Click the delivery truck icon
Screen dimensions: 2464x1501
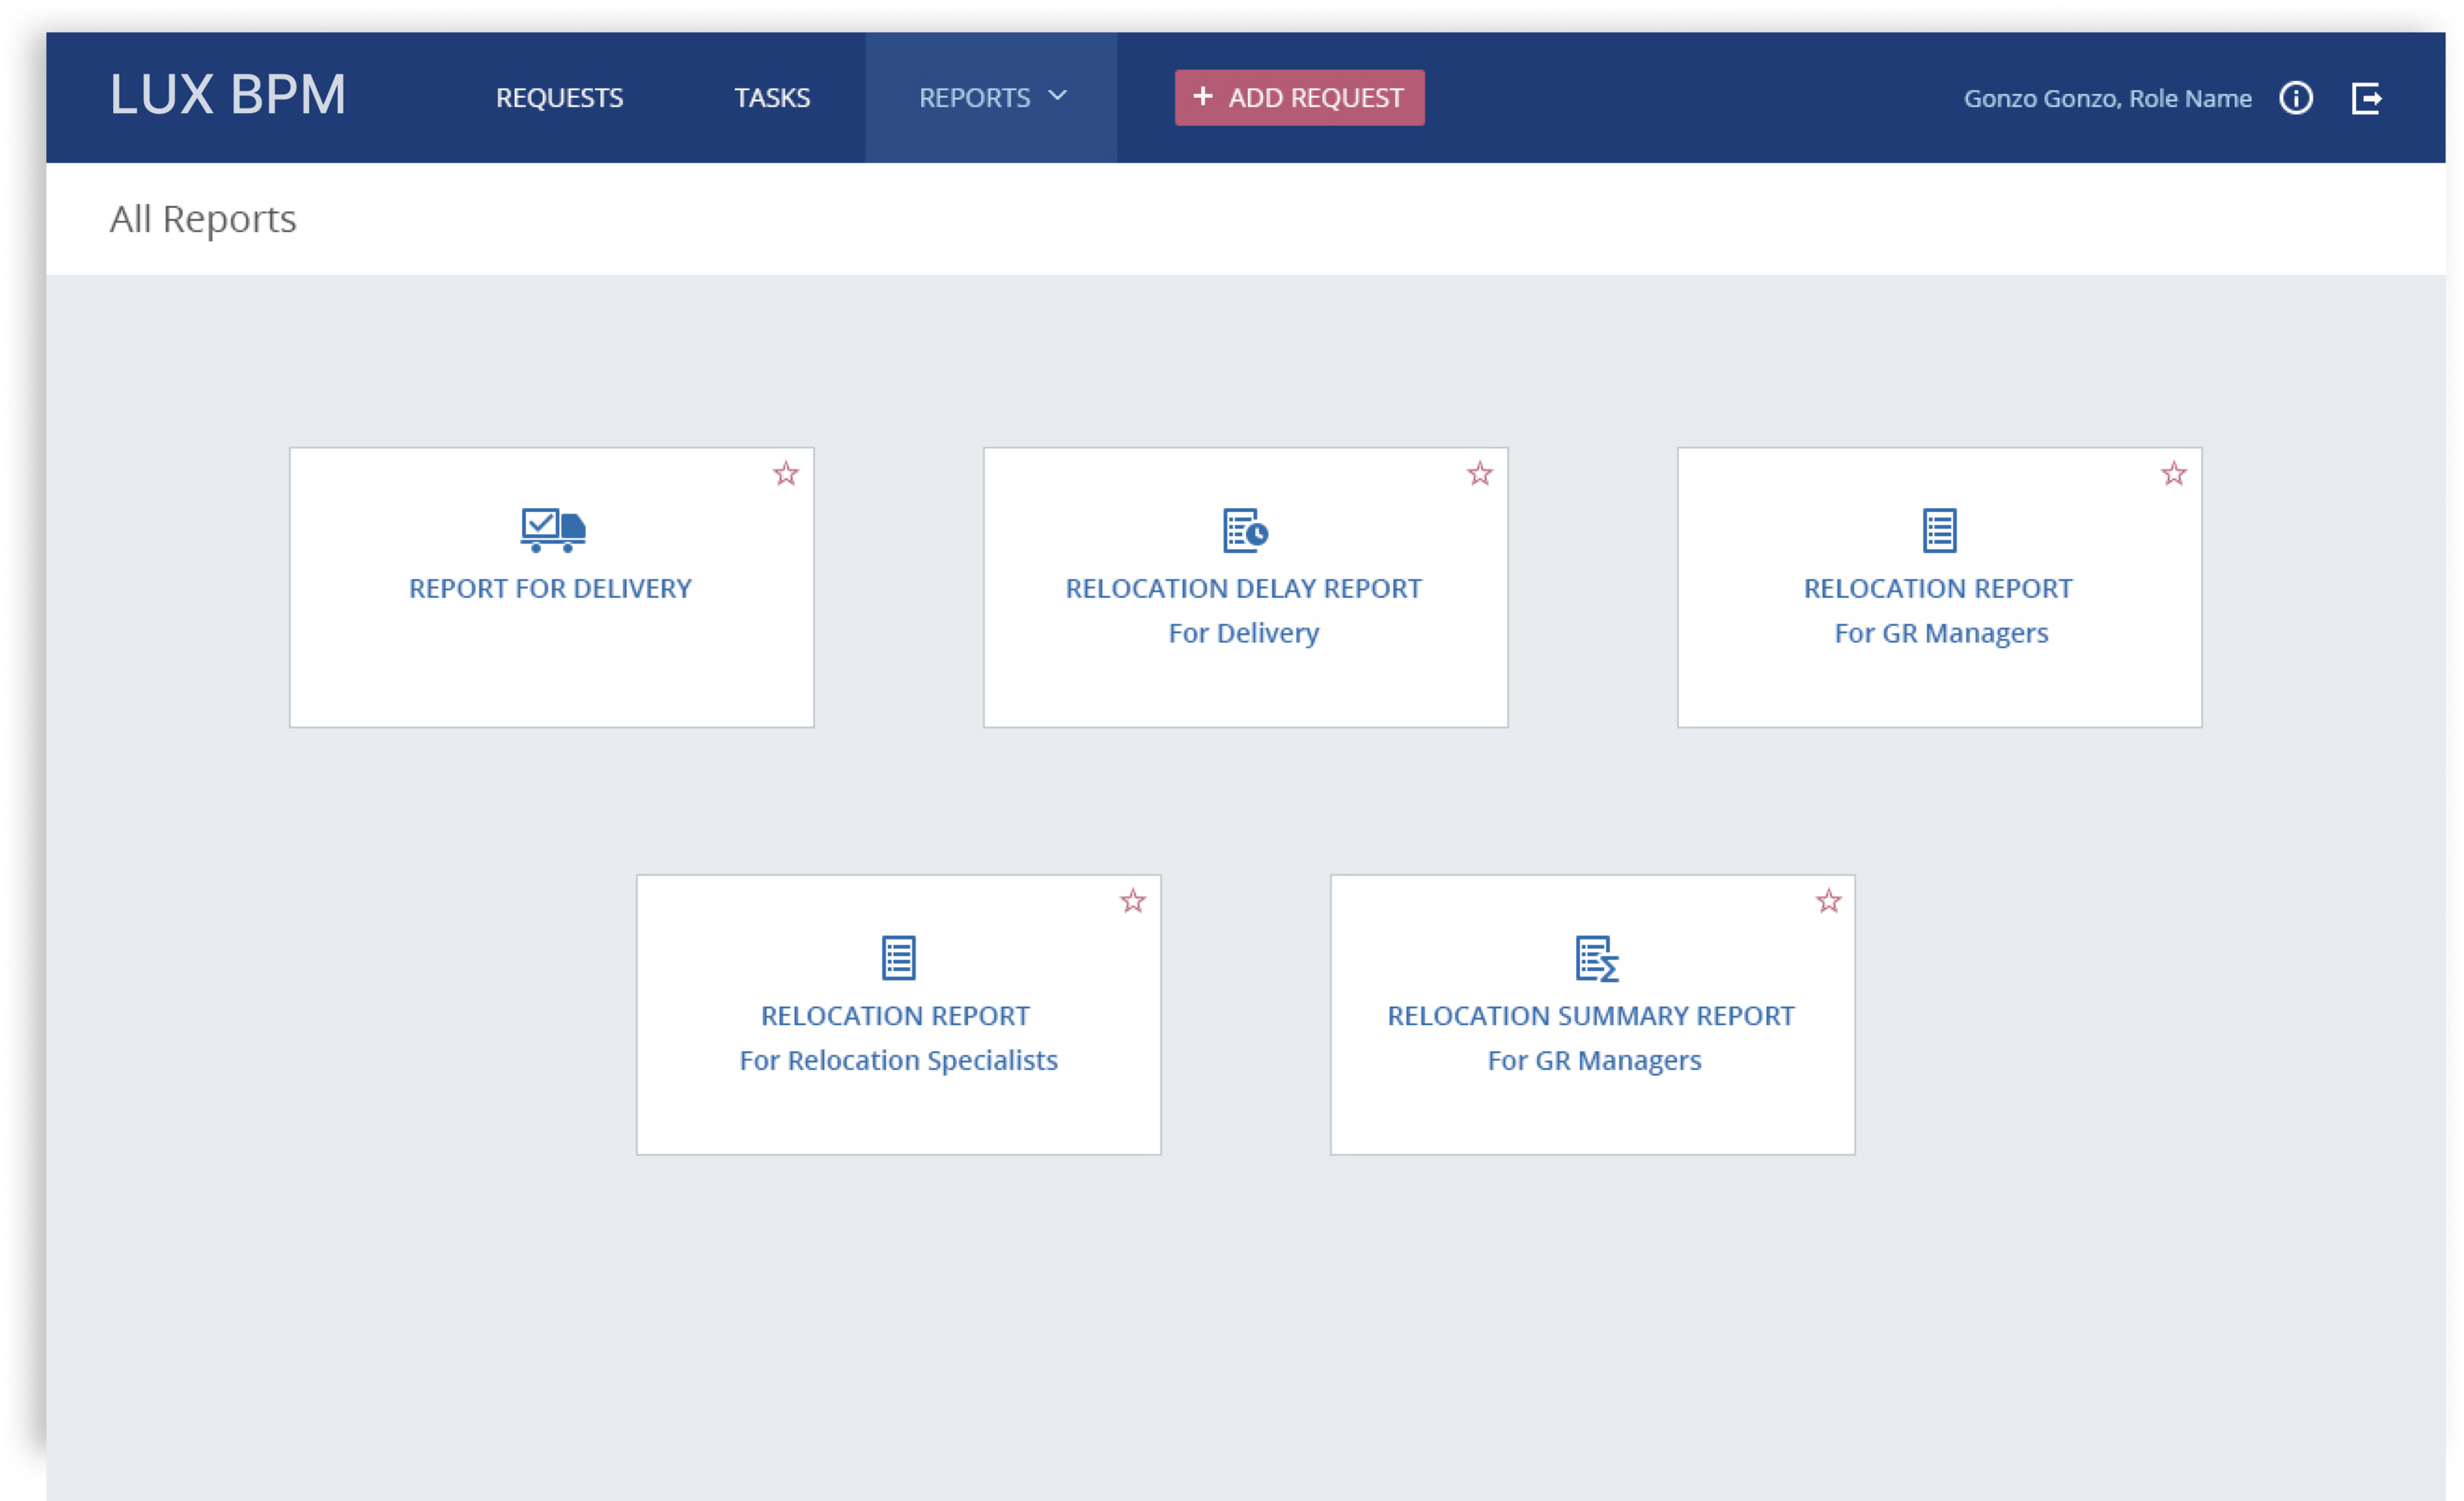[552, 529]
